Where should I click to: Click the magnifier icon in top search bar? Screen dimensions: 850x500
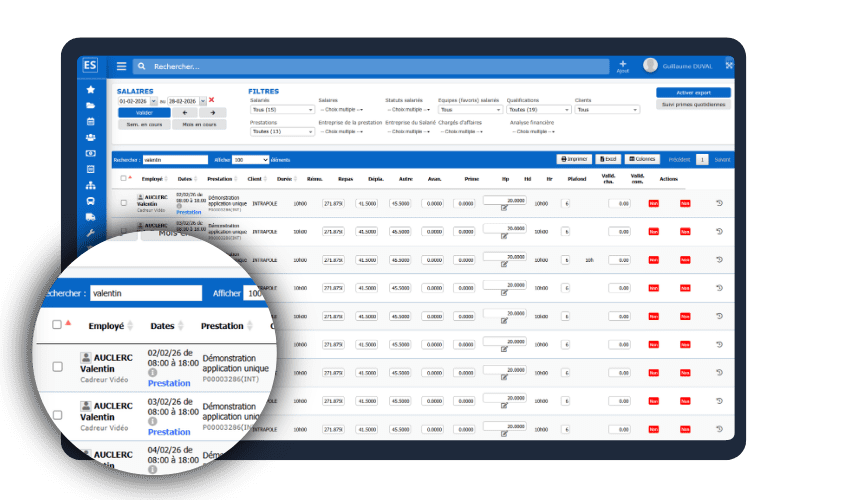coord(141,66)
